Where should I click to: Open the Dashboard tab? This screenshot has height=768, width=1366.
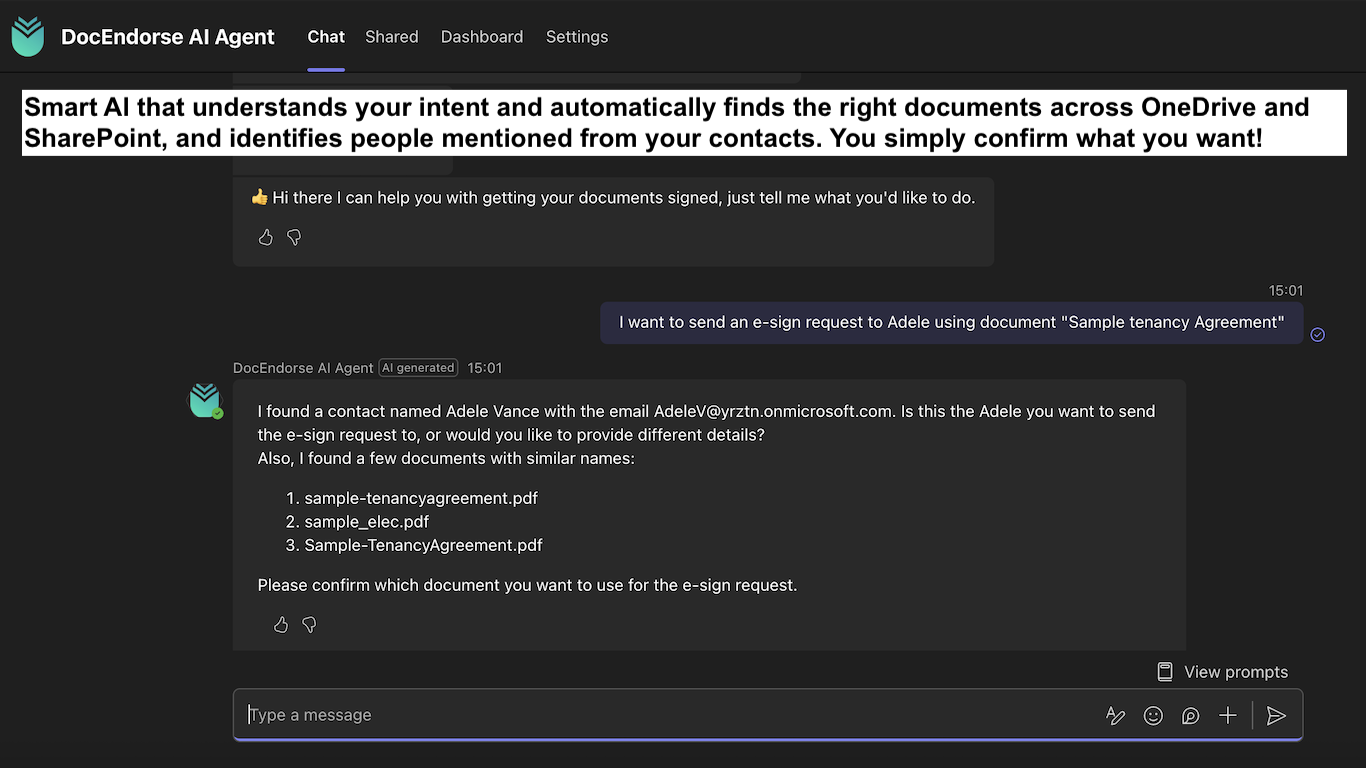pos(481,37)
